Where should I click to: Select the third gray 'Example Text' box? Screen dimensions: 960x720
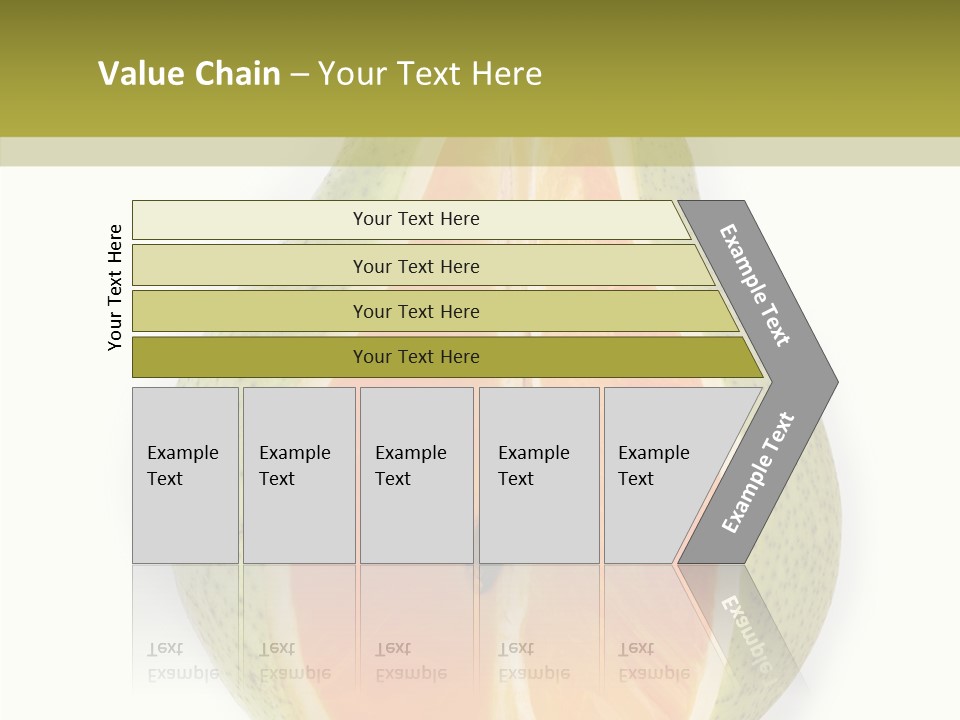tap(417, 475)
